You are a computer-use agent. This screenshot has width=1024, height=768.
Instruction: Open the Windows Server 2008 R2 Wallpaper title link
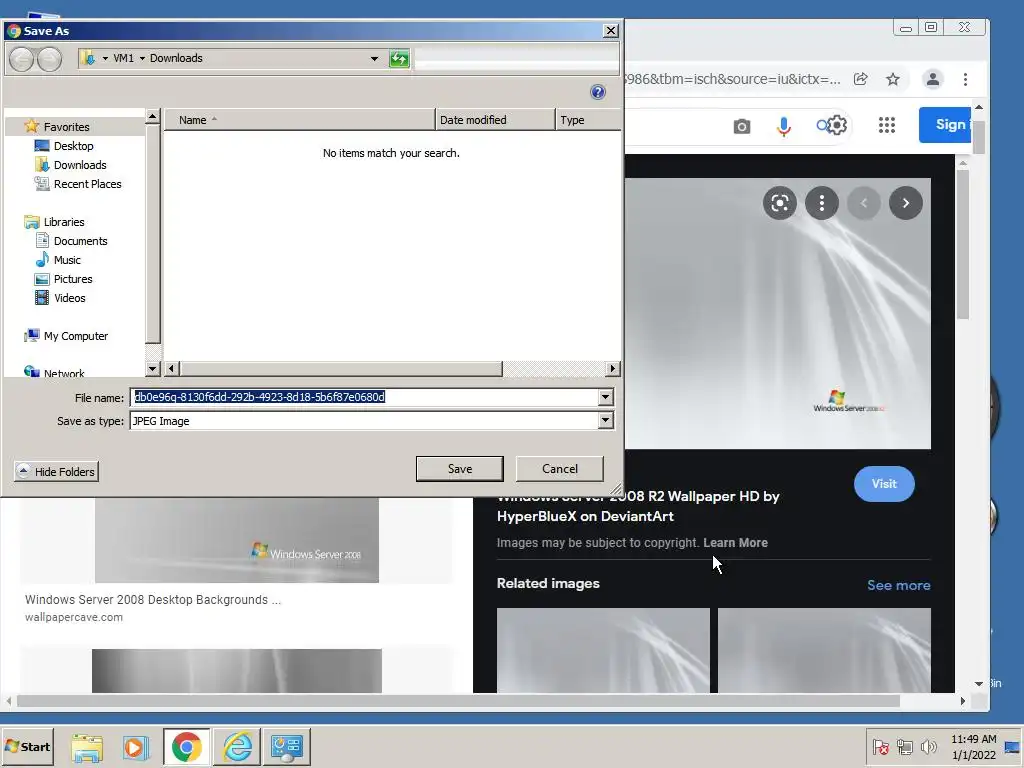[638, 506]
